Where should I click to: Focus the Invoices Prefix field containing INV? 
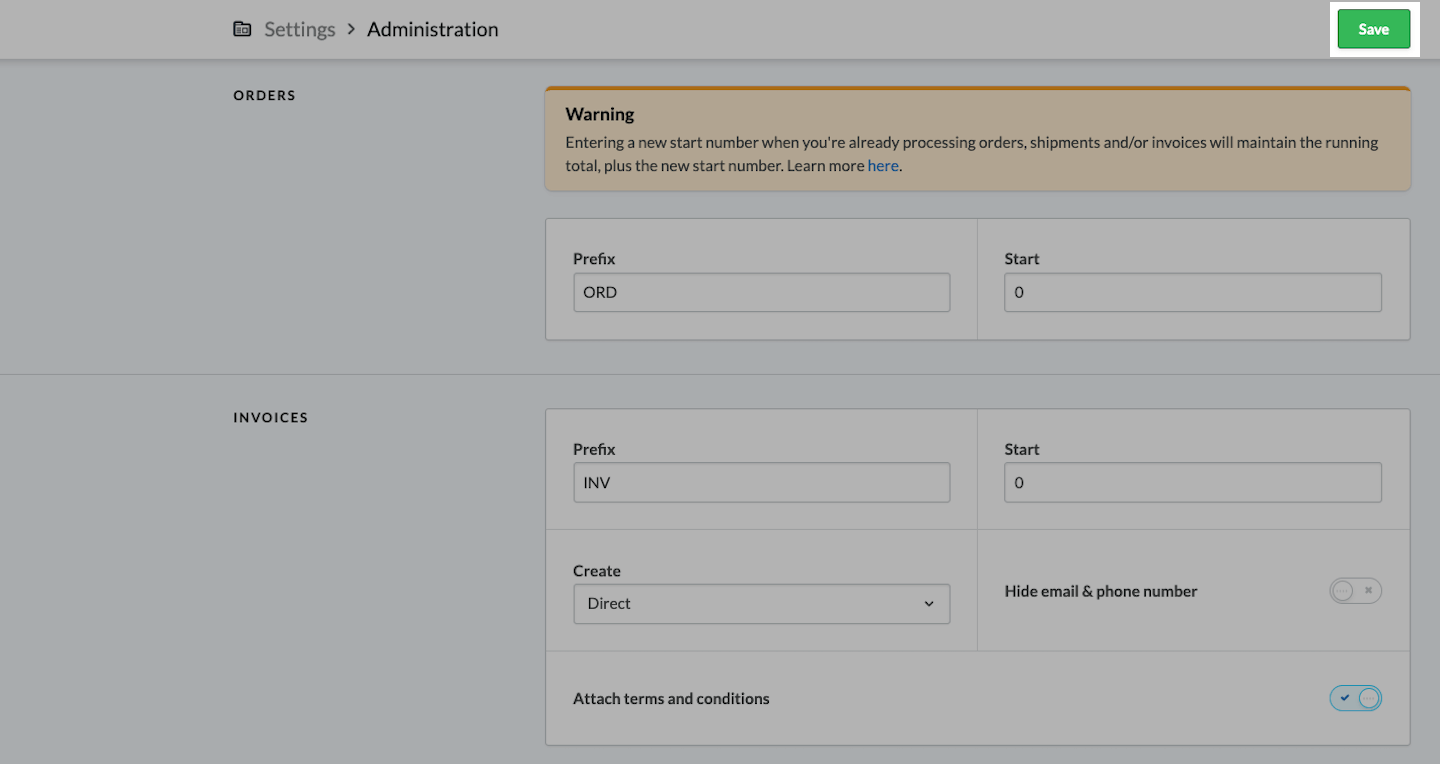(761, 482)
